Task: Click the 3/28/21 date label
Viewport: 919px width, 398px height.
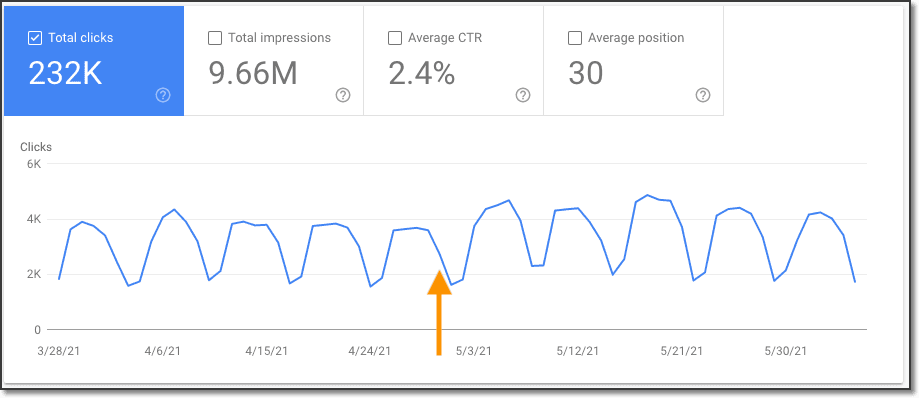Action: coord(58,351)
